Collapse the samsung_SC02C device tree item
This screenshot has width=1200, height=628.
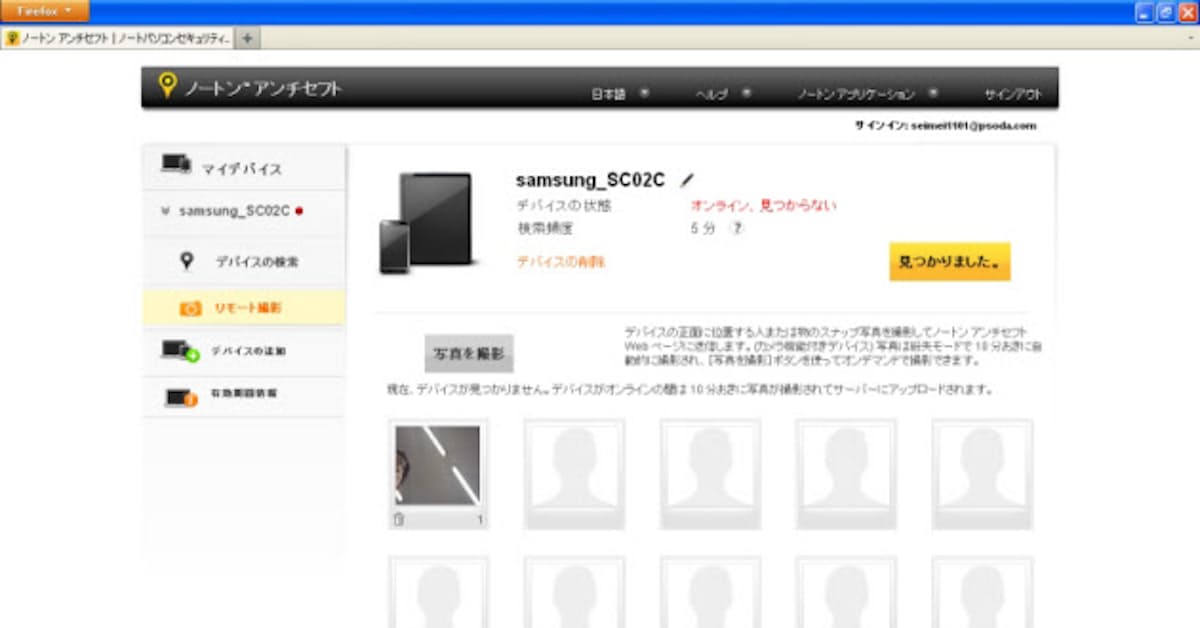[165, 211]
